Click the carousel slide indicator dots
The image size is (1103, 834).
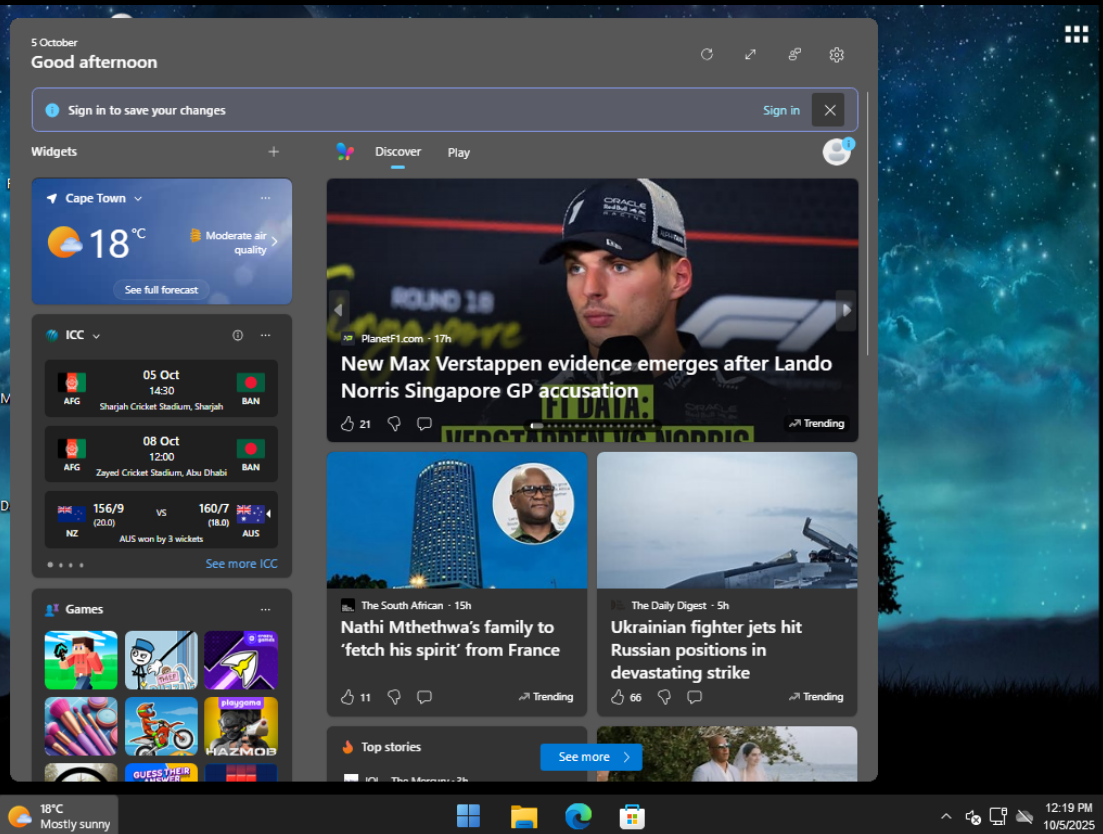tap(593, 425)
